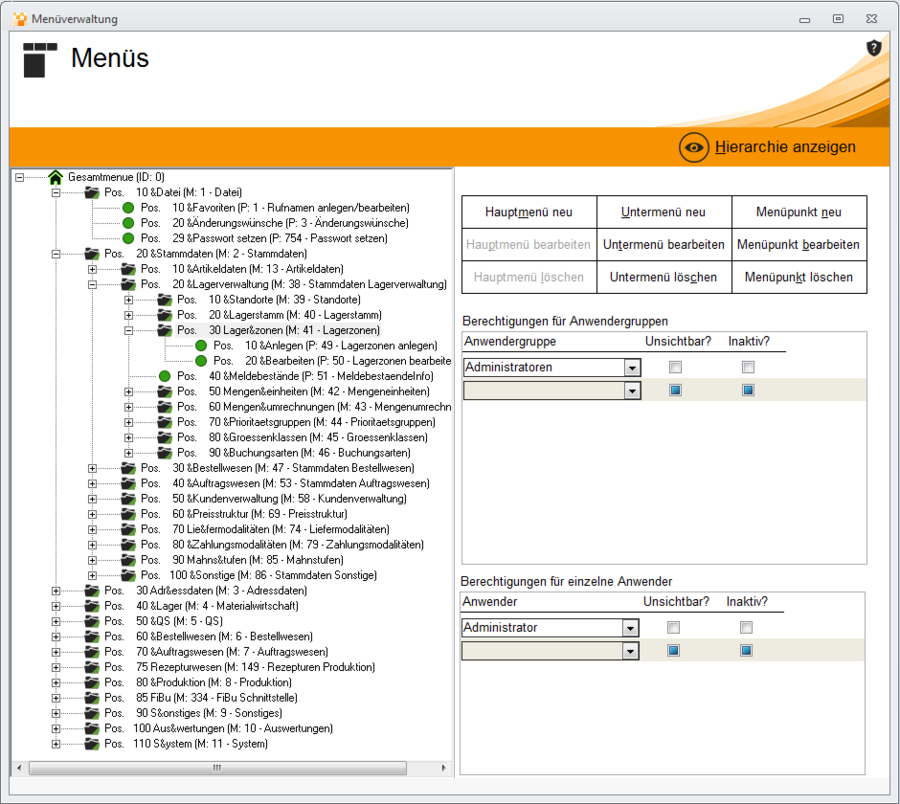Expand the 20 &Lagerstamm node

coord(129,315)
